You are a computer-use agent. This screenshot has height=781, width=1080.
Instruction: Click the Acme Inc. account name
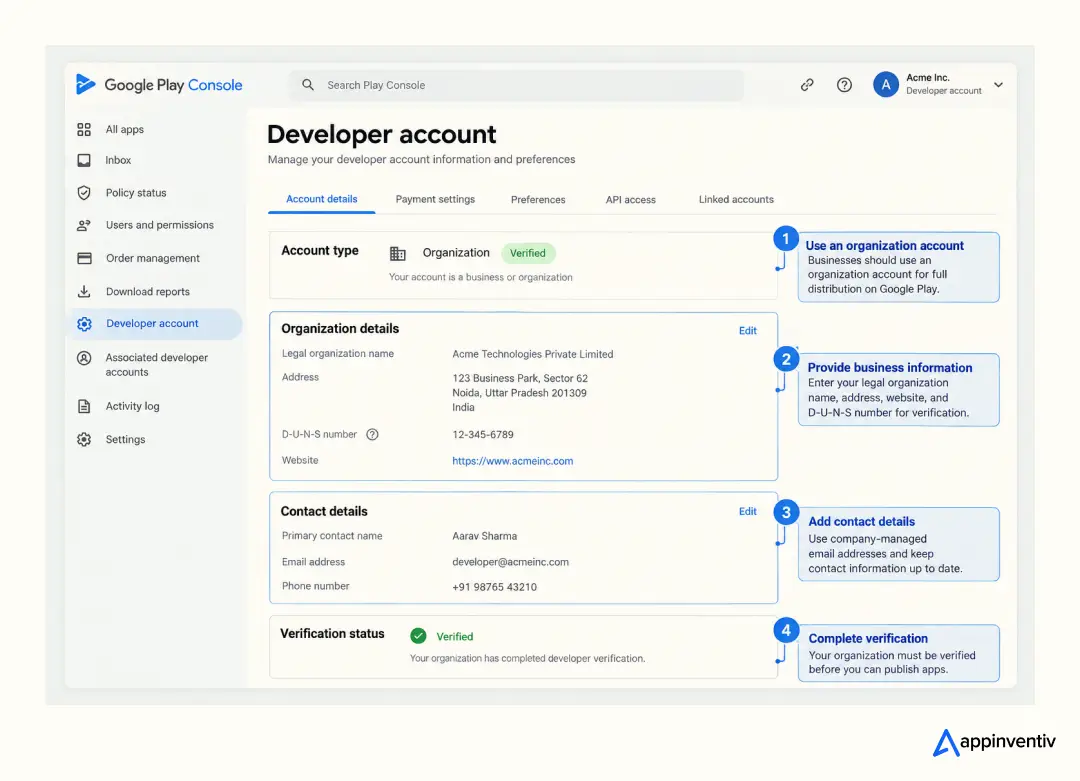click(x=927, y=78)
